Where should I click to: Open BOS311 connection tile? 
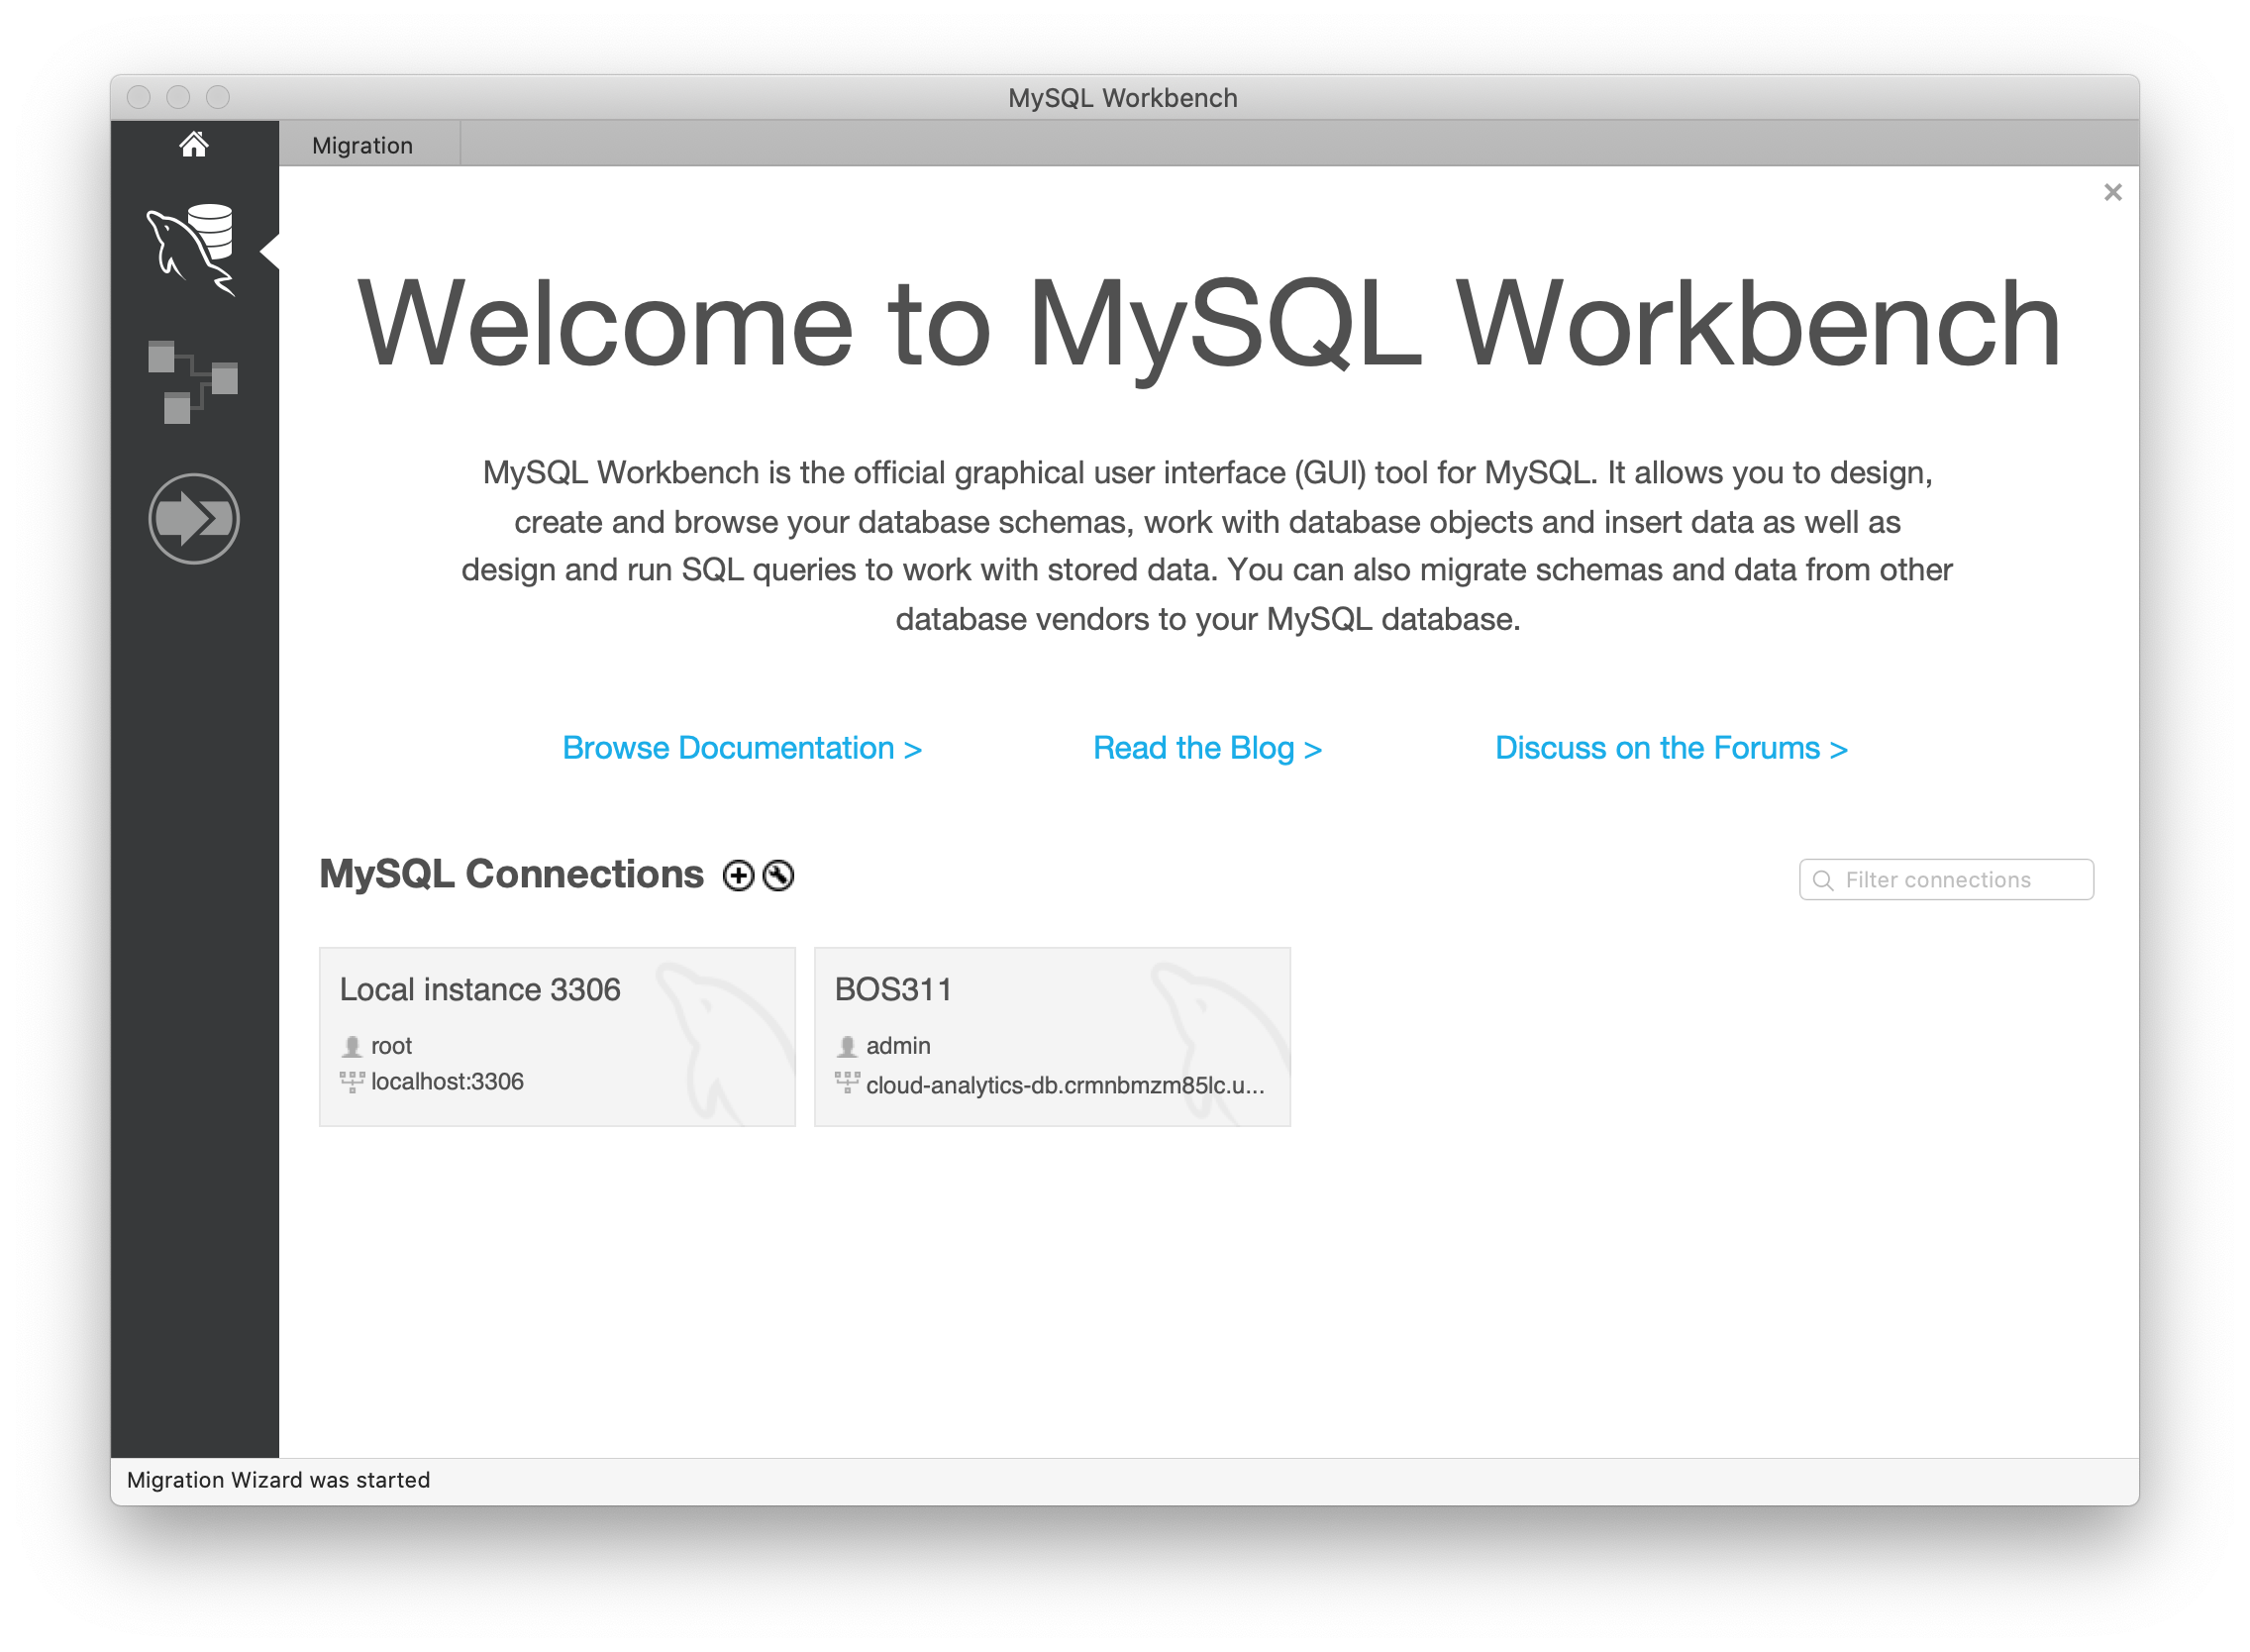[1052, 1037]
